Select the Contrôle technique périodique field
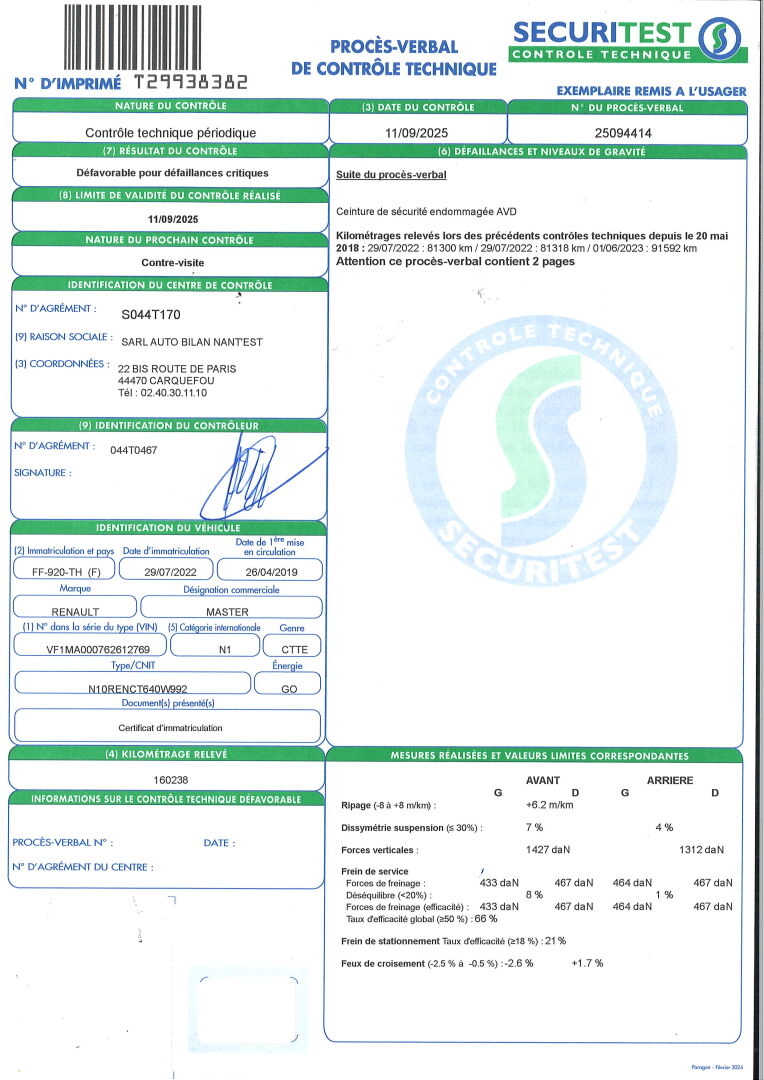This screenshot has width=764, height=1080. tap(170, 132)
